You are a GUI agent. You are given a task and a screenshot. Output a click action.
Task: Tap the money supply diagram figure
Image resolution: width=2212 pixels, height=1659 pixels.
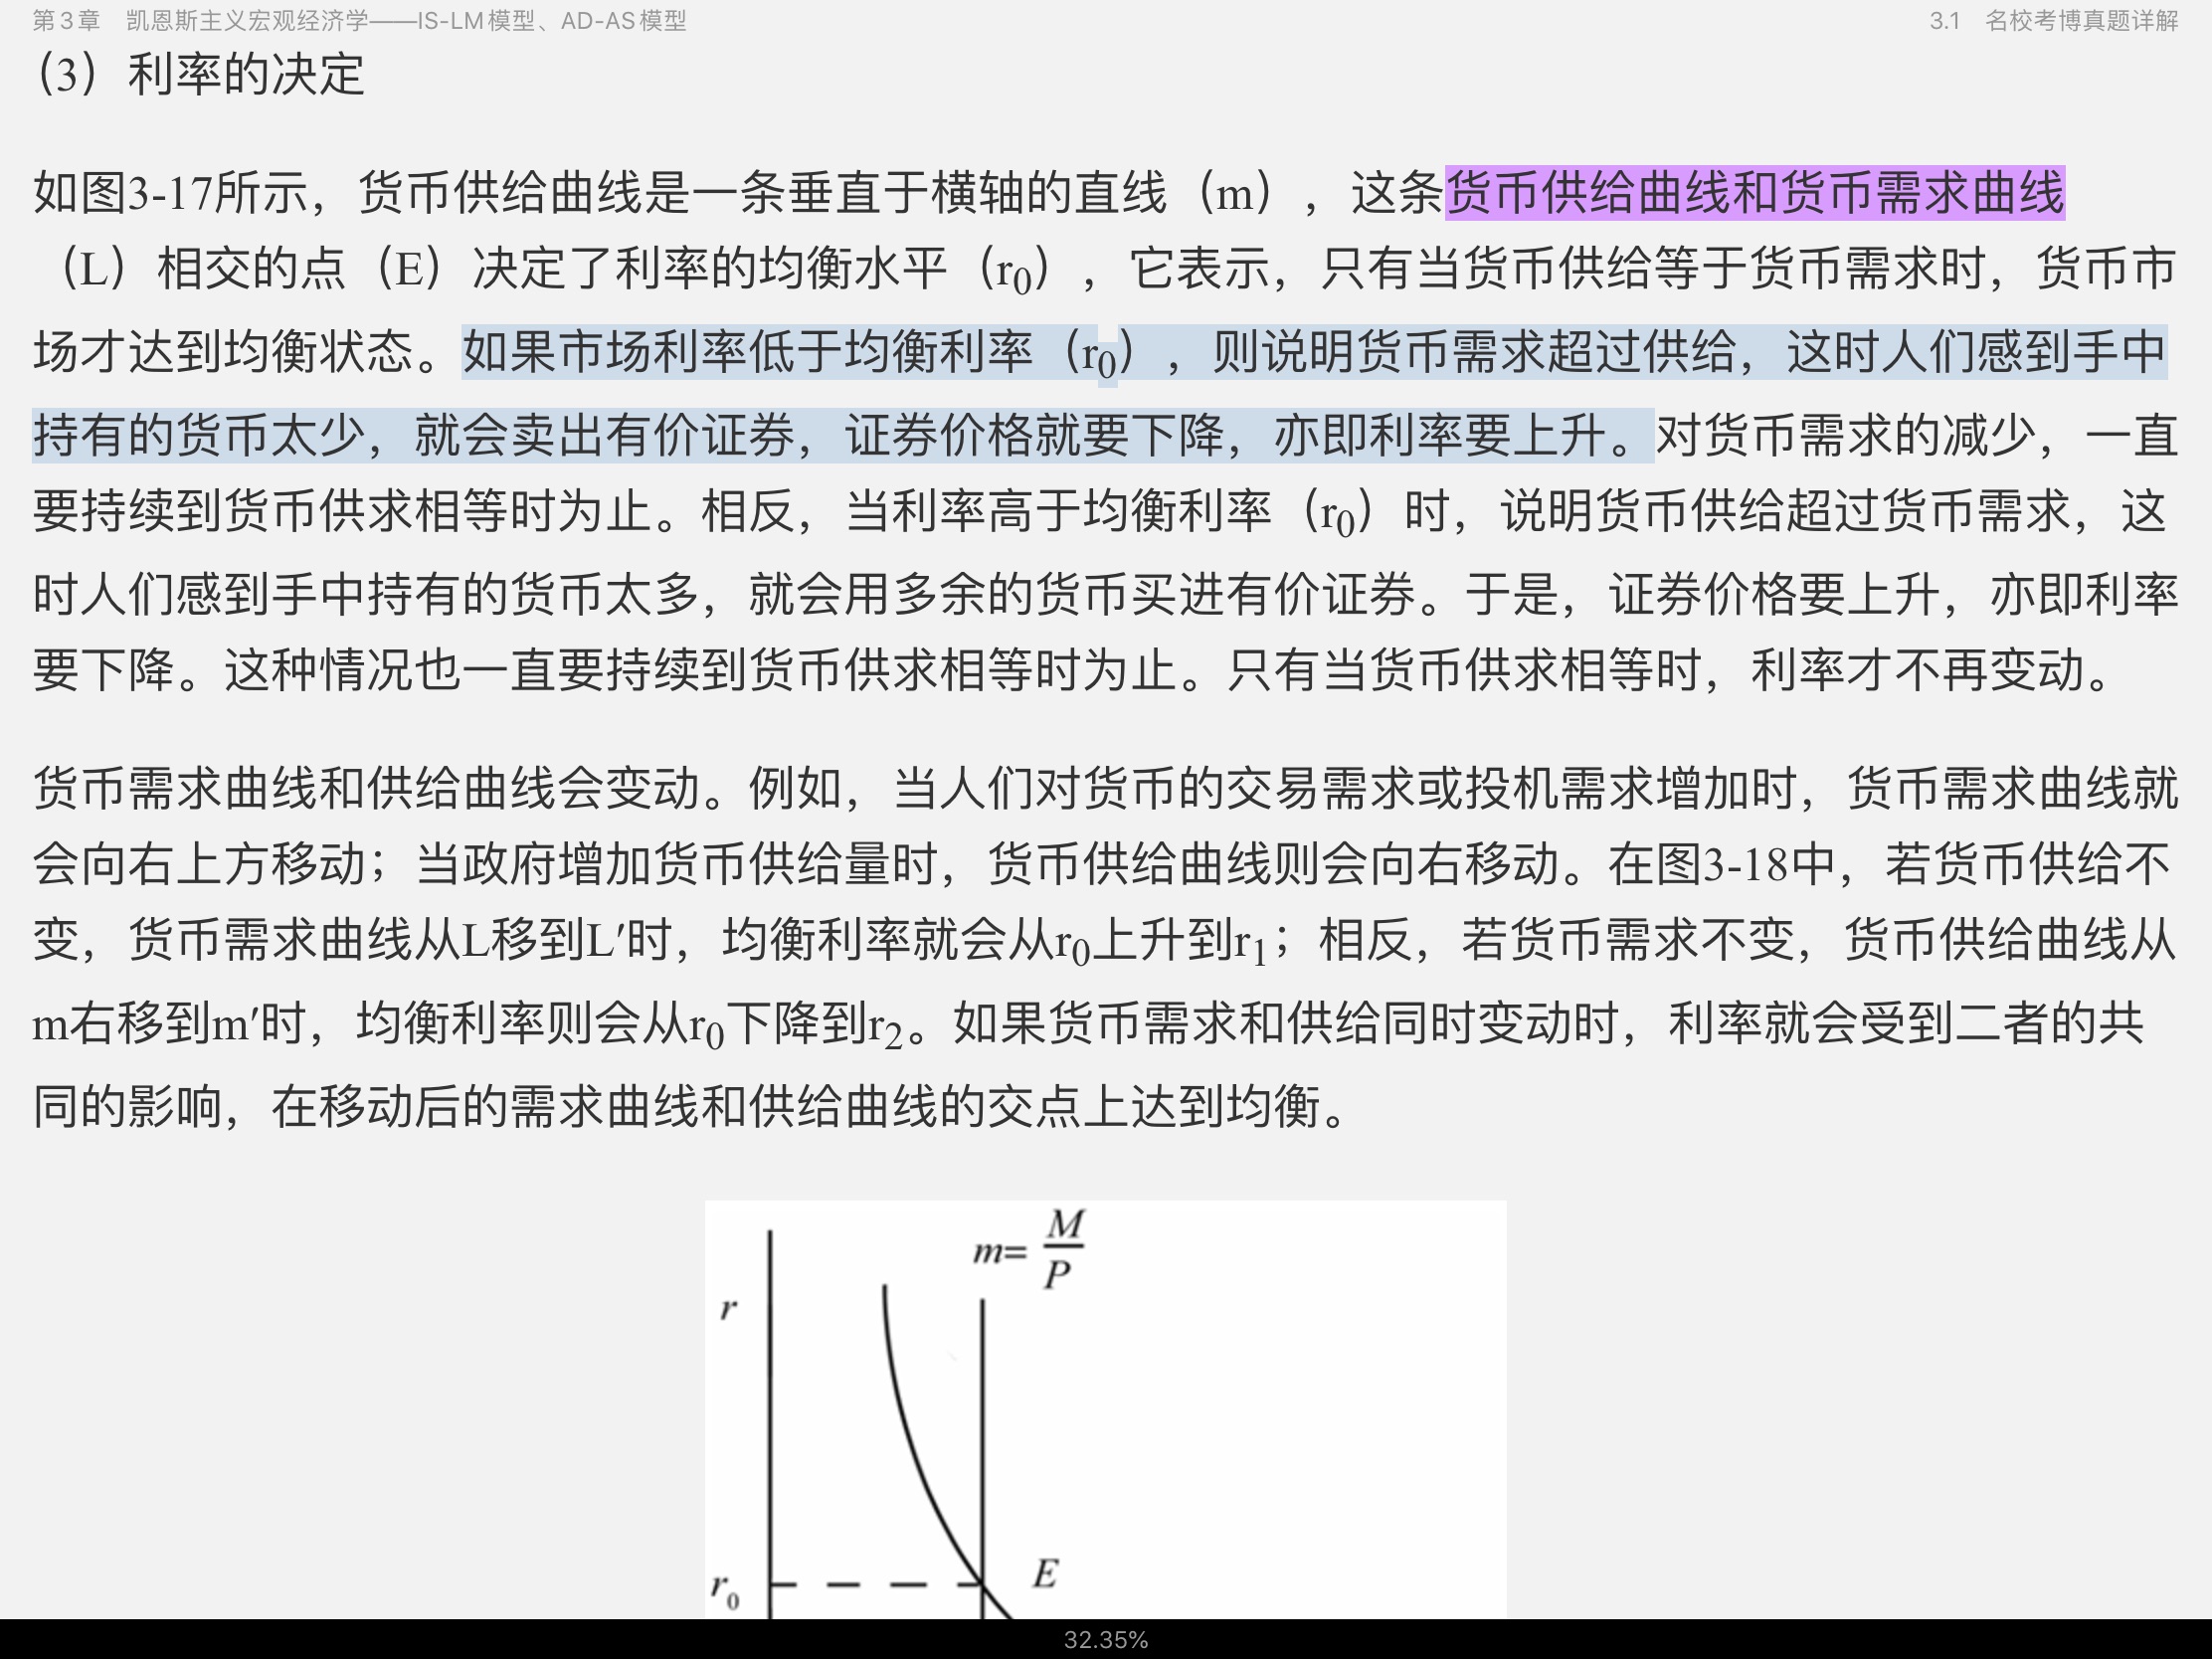tap(1106, 1408)
